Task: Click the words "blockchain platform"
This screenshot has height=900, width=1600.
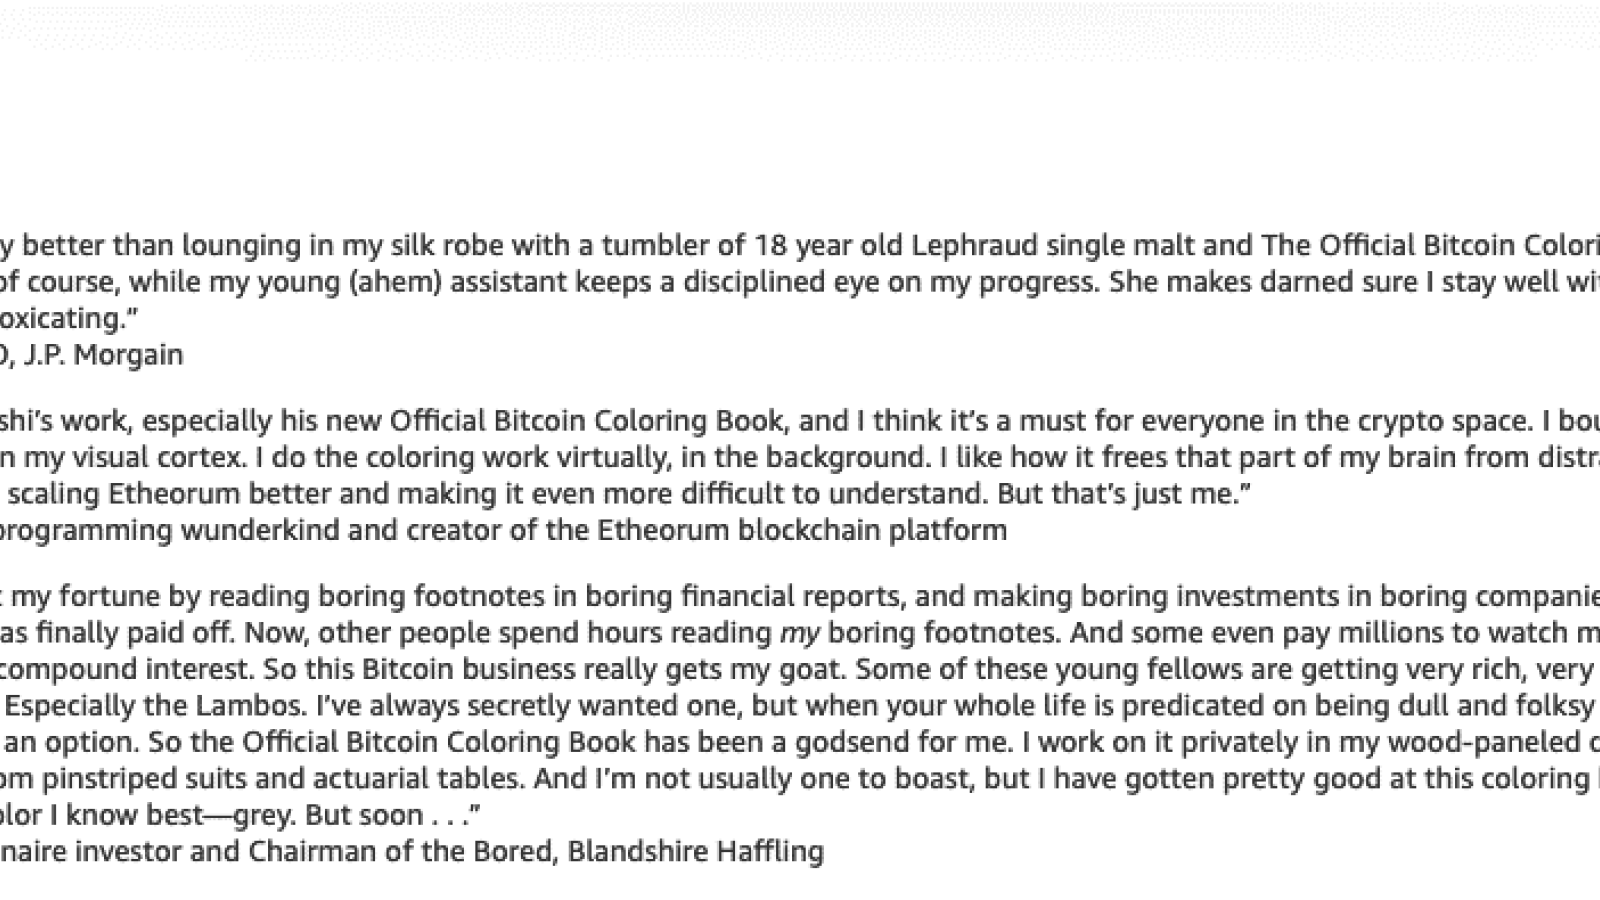Action: (x=872, y=530)
